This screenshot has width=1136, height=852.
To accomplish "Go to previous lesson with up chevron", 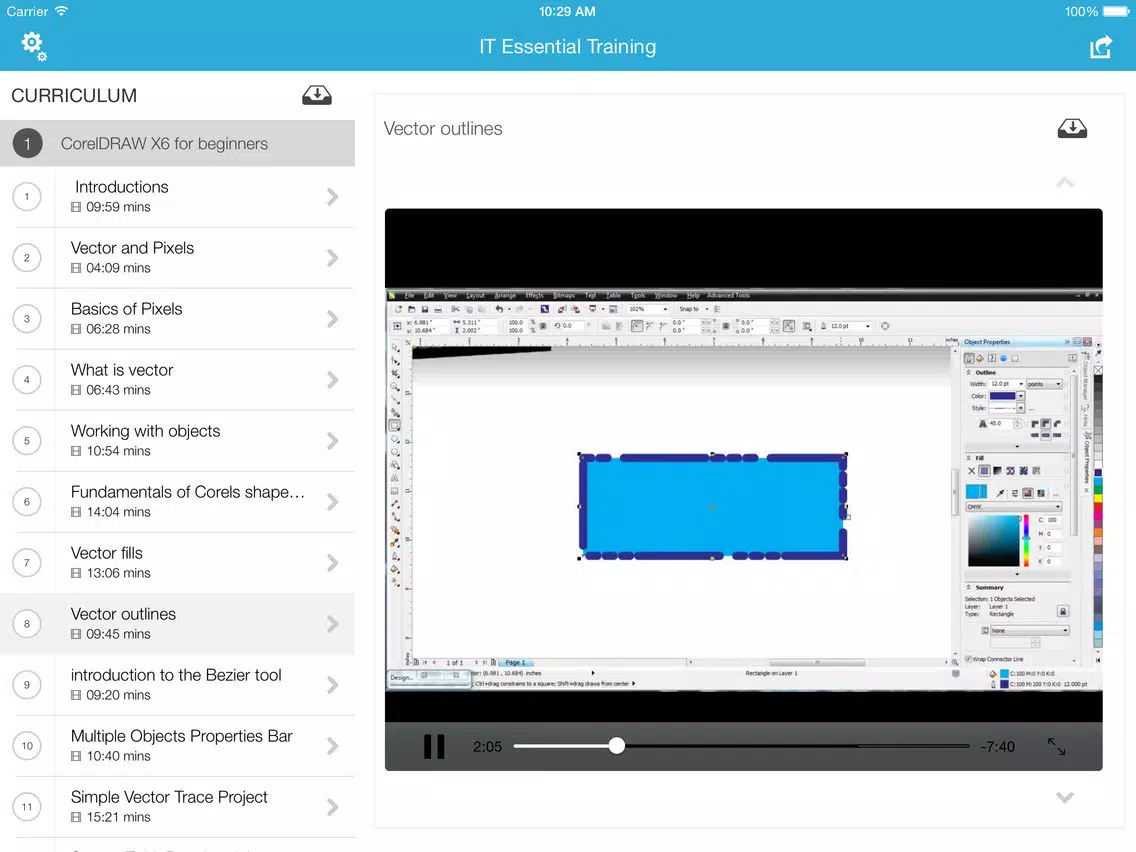I will (x=1064, y=183).
